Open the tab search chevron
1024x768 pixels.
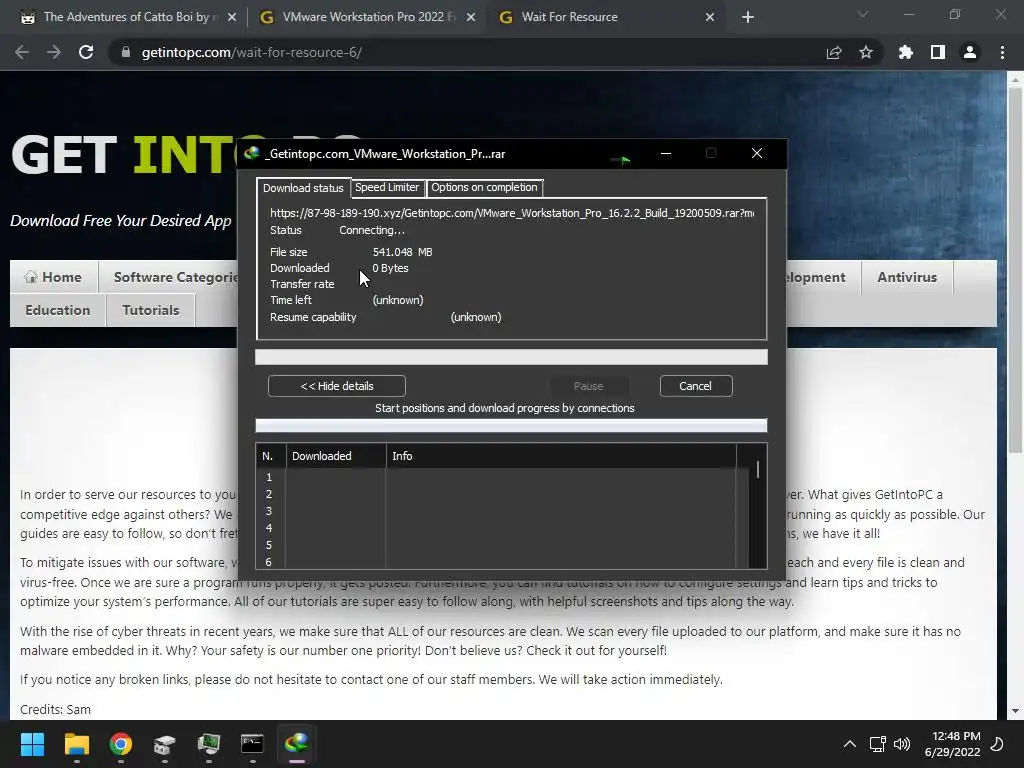pyautogui.click(x=863, y=14)
